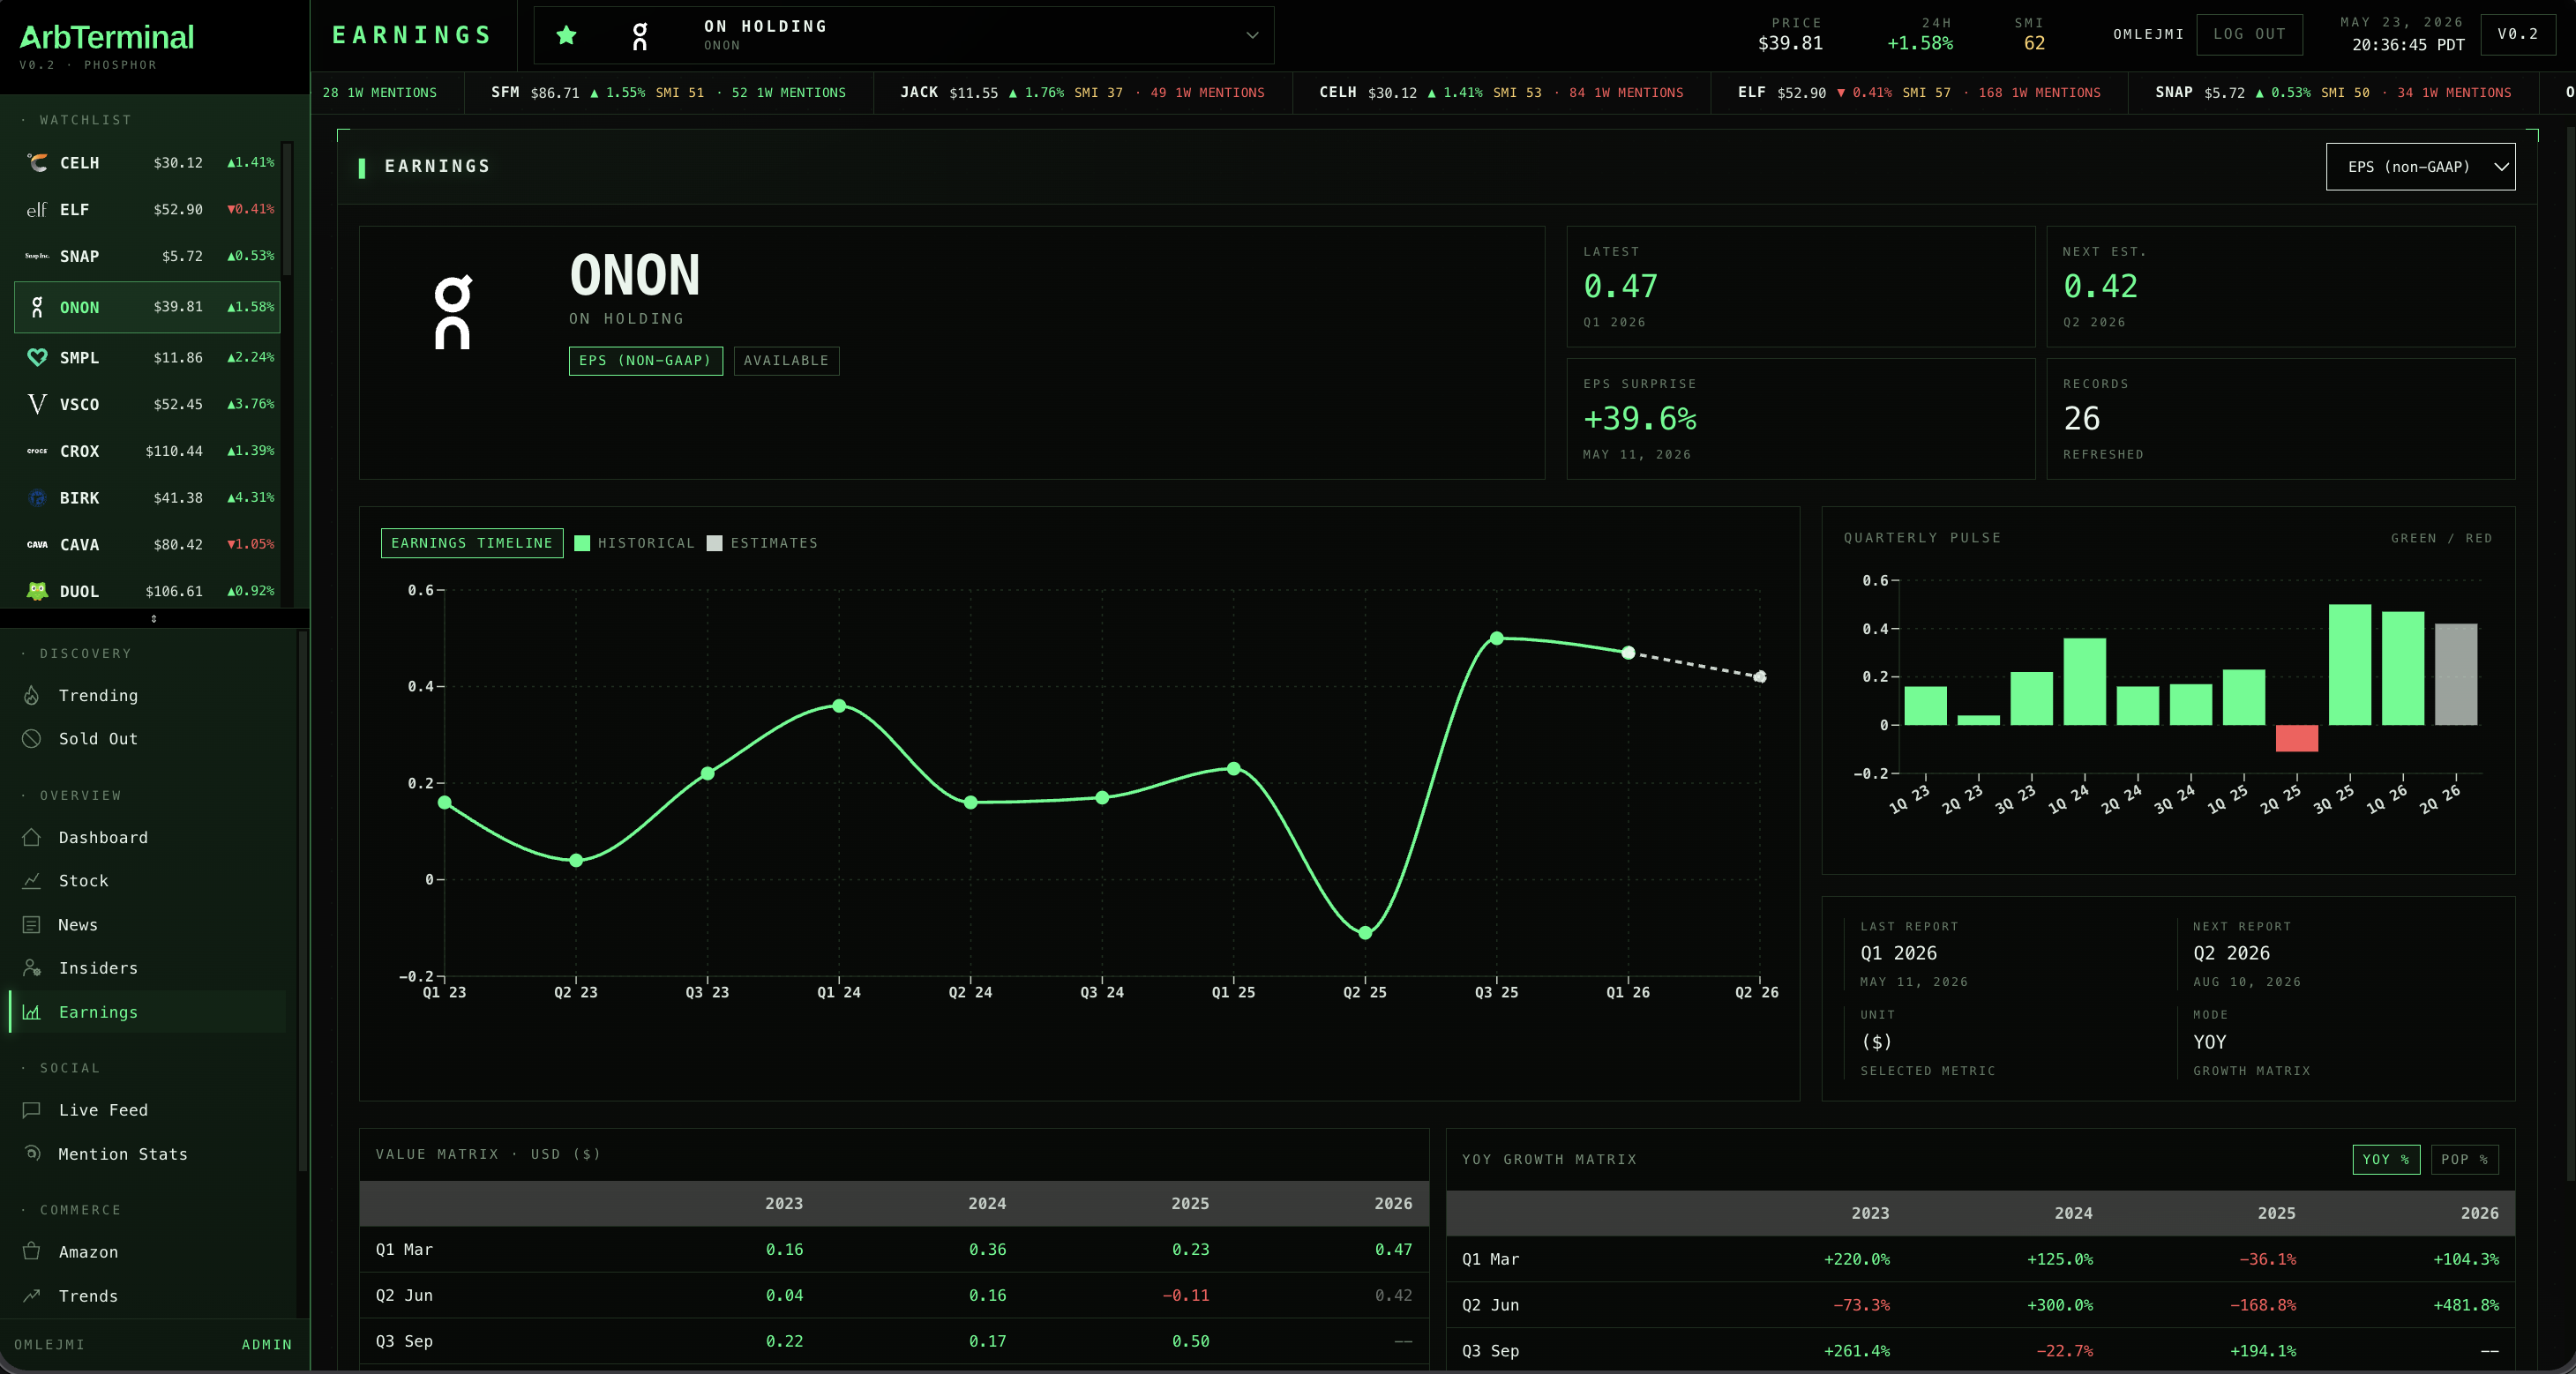2576x1374 pixels.
Task: Click the Q2 2026 next report value
Action: (2231, 953)
